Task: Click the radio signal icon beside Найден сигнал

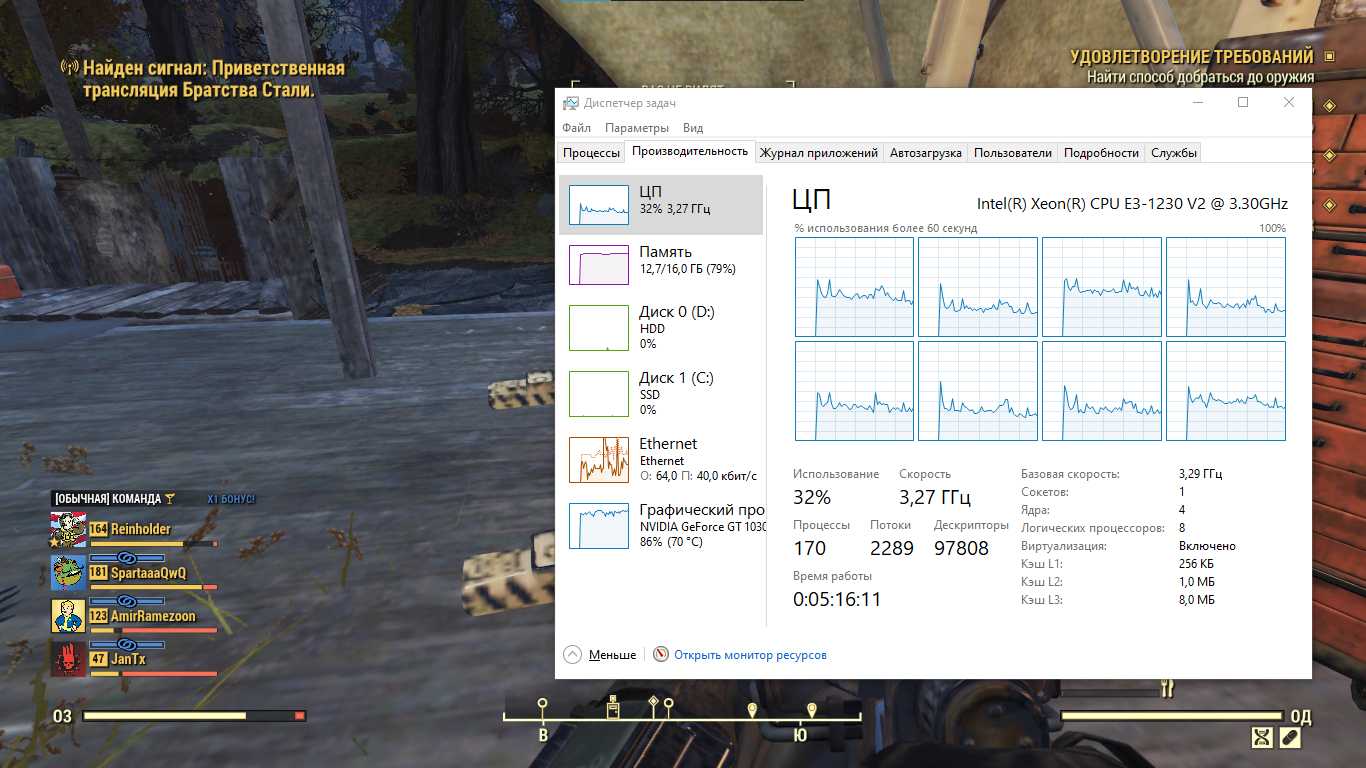Action: click(70, 68)
